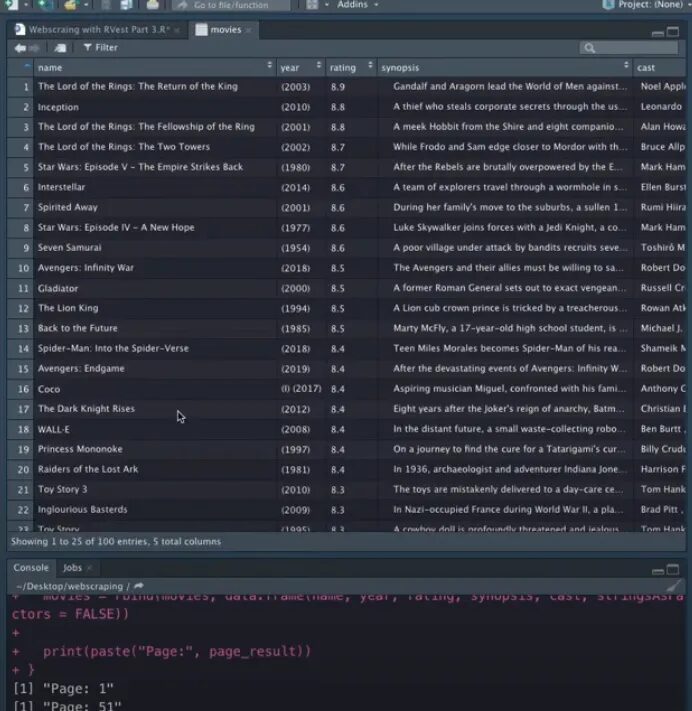Click the Go to file/function field
The image size is (692, 711).
pos(230,5)
